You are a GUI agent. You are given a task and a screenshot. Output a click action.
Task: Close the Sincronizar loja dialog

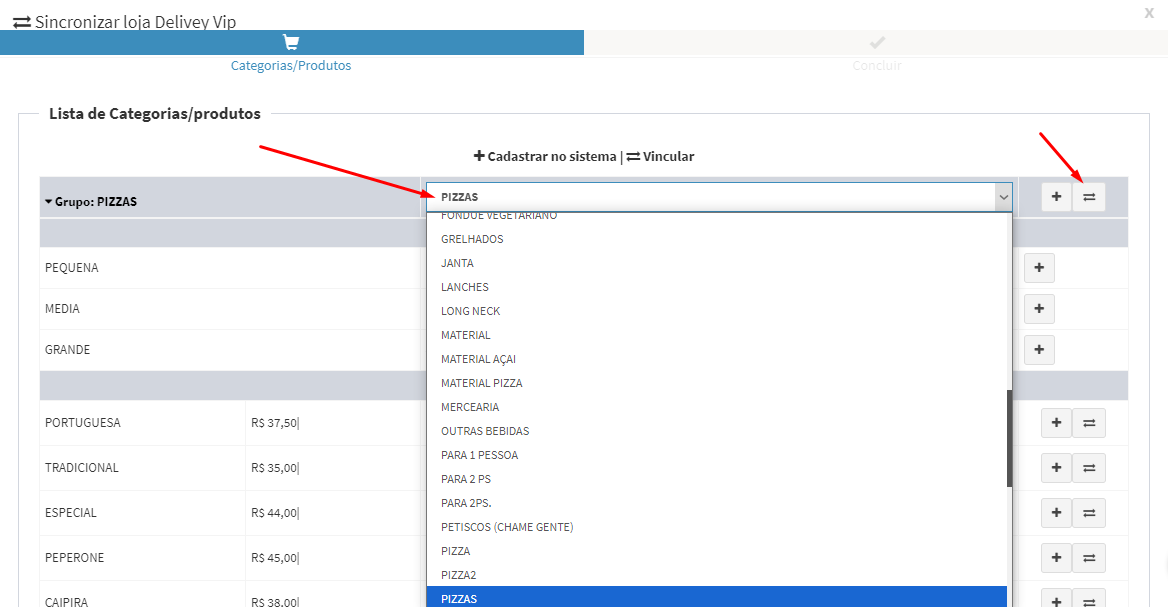pyautogui.click(x=1149, y=12)
